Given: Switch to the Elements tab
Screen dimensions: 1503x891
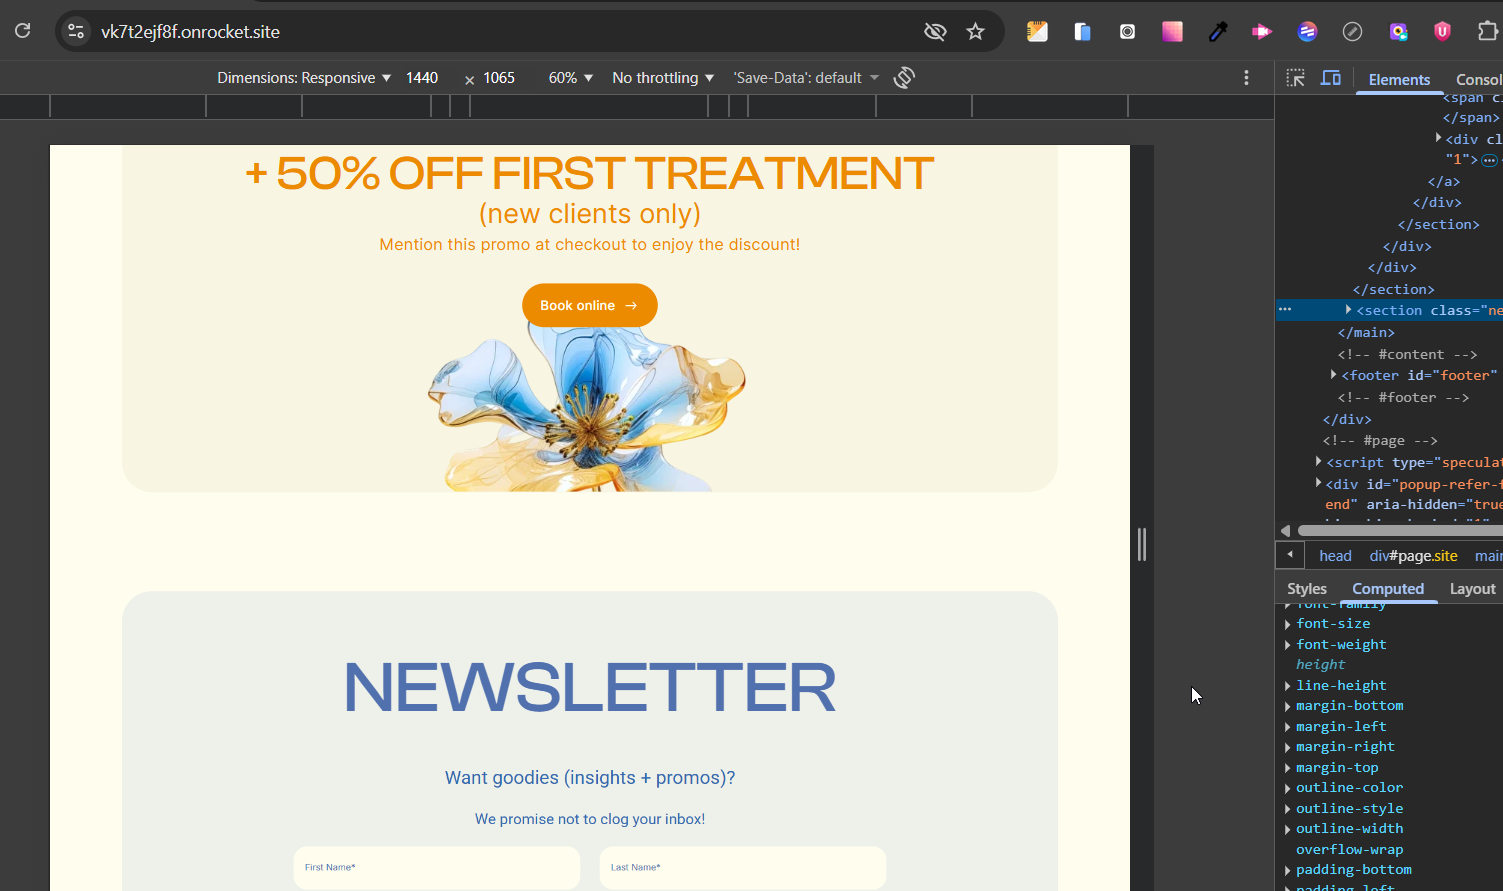Looking at the screenshot, I should click(x=1399, y=80).
